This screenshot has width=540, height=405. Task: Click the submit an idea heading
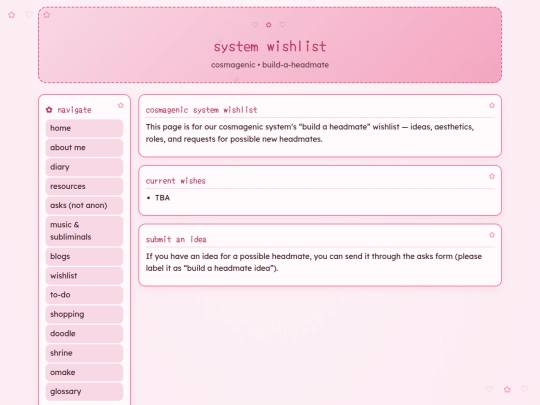[176, 239]
